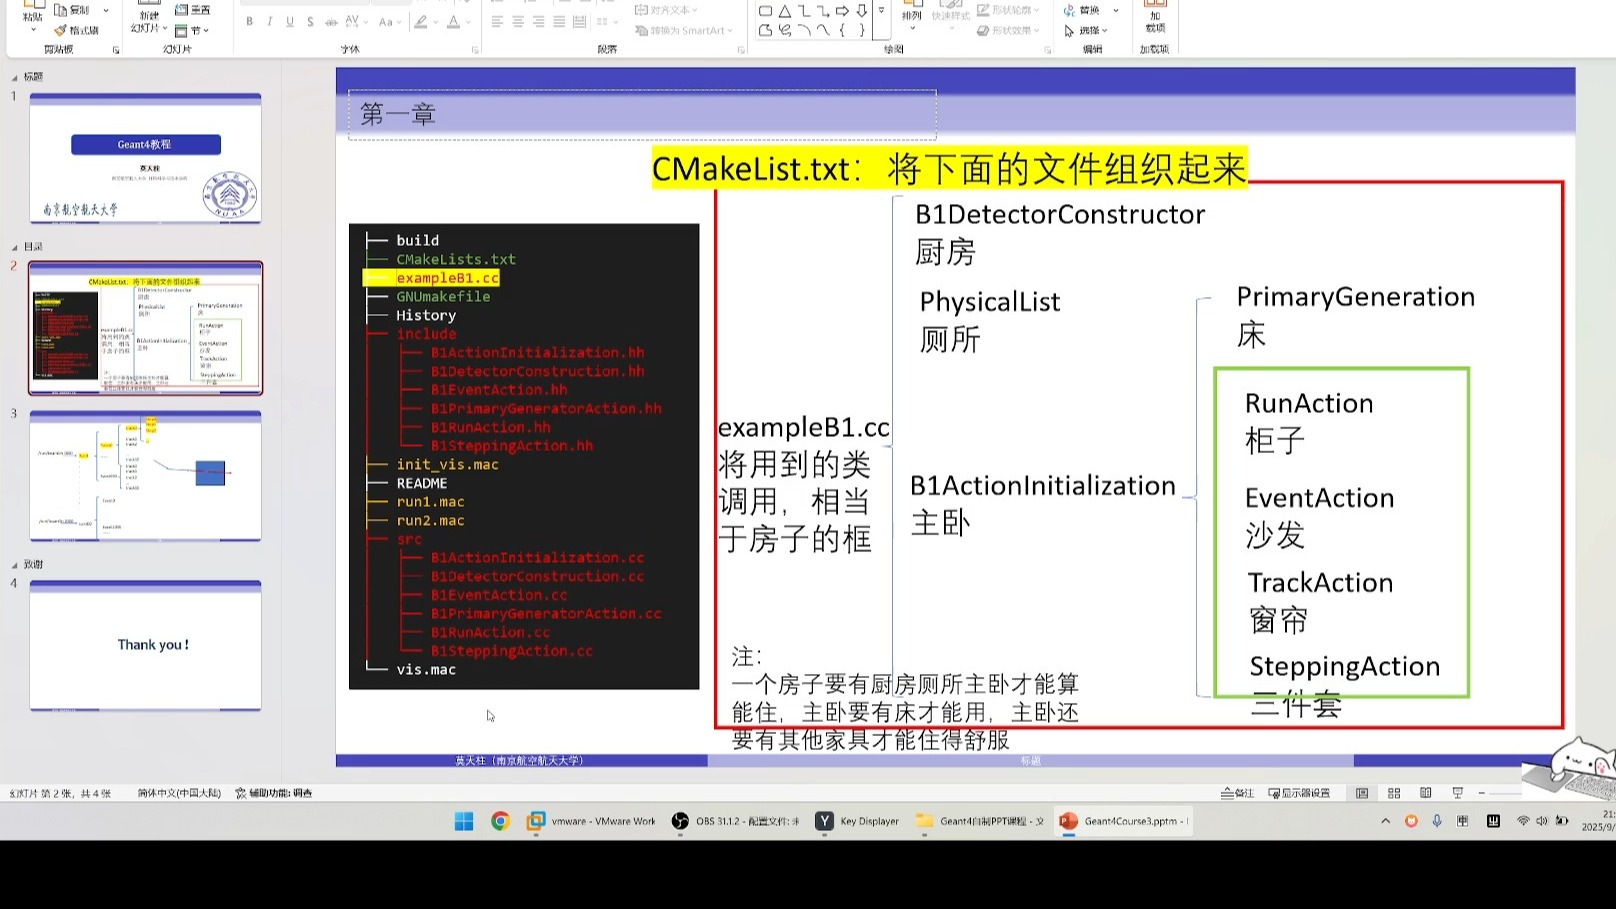Click the PhysicalList text on slide
The height and width of the screenshot is (909, 1616).
[x=990, y=302]
